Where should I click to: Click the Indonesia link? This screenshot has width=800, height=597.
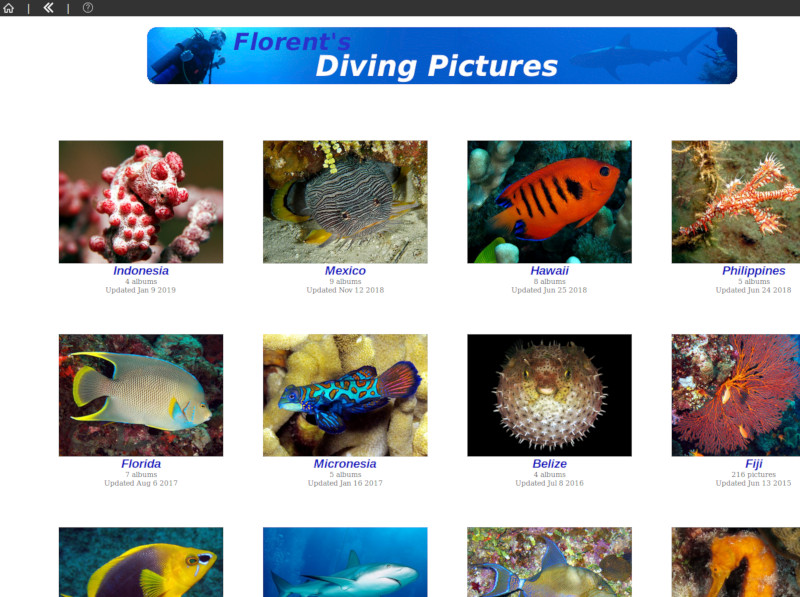pos(141,271)
